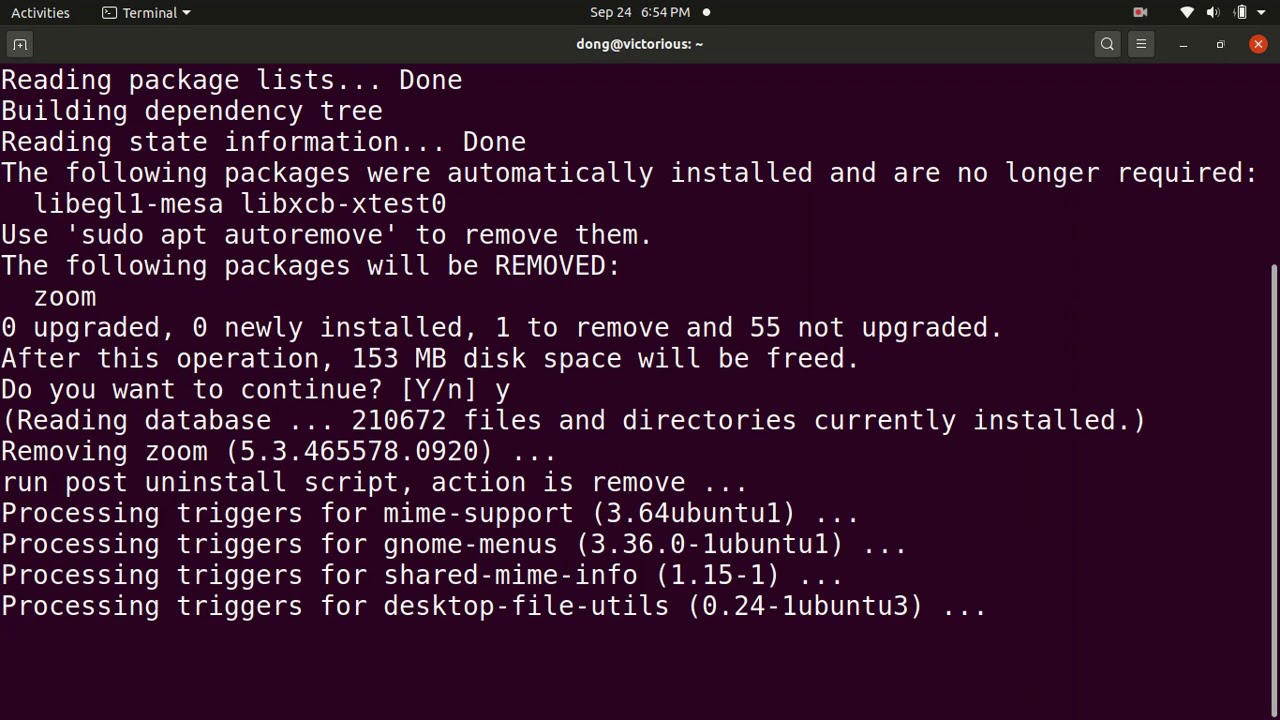
Task: Click the word REMOVED in terminal output
Action: 556,266
